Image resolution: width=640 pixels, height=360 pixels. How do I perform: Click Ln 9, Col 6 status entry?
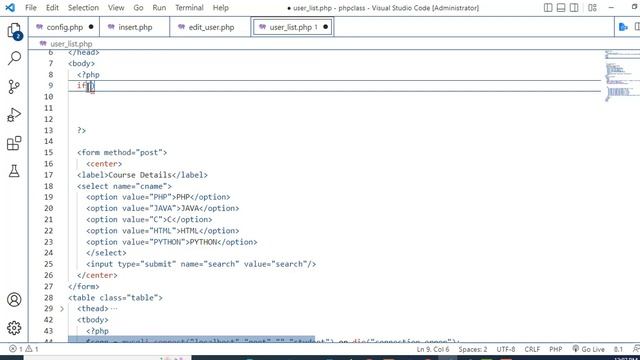click(x=433, y=349)
